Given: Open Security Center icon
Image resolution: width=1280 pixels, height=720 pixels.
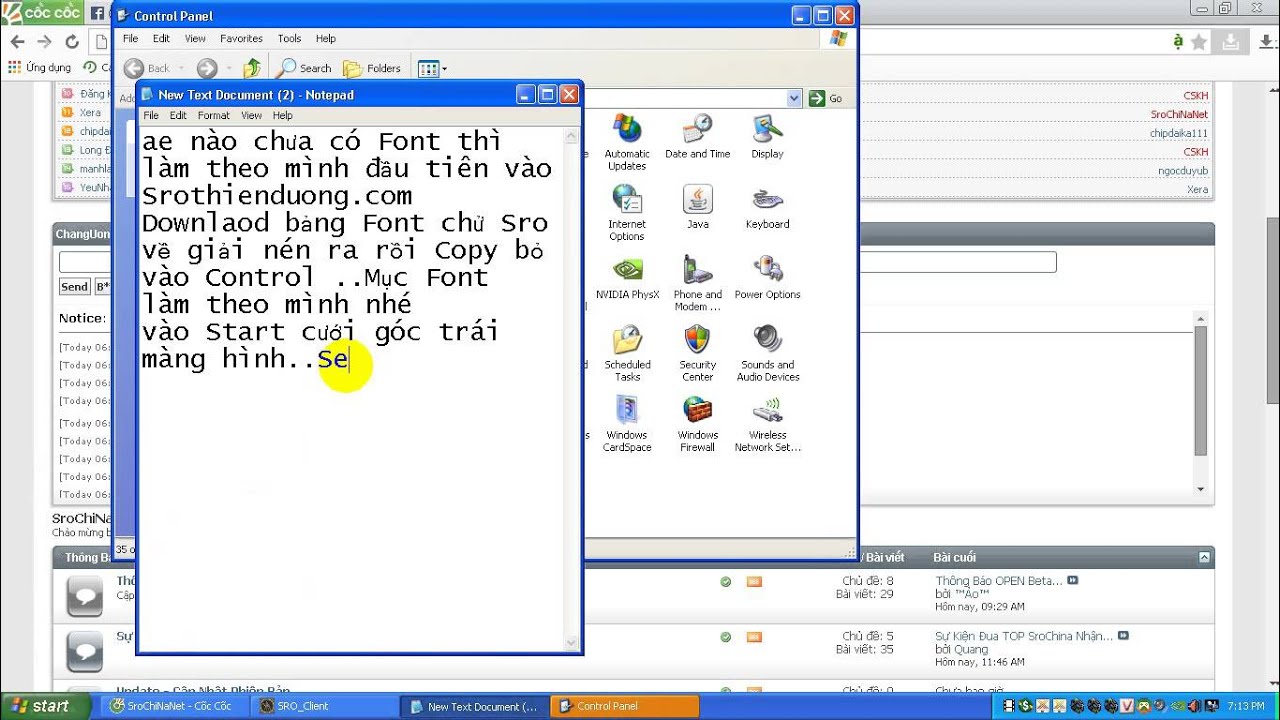Looking at the screenshot, I should tap(697, 353).
